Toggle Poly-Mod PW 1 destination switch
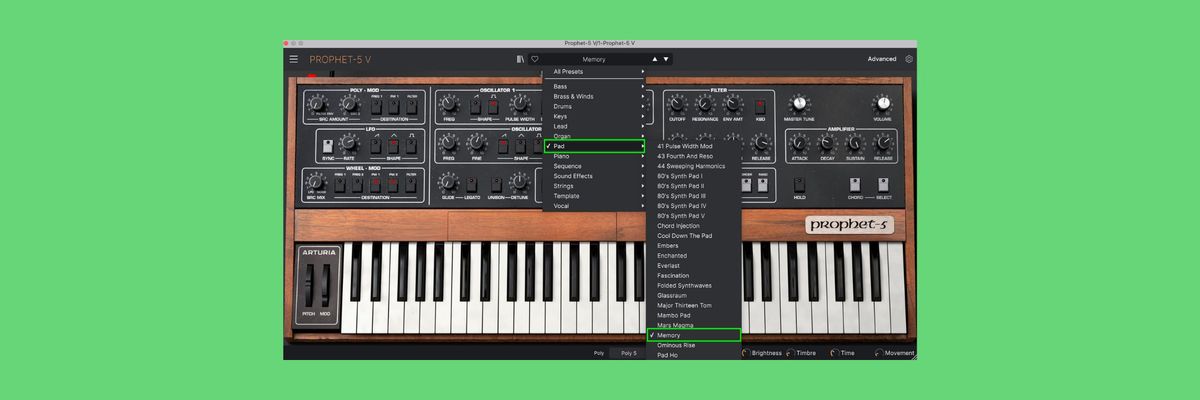The width and height of the screenshot is (1200, 400). coord(394,107)
